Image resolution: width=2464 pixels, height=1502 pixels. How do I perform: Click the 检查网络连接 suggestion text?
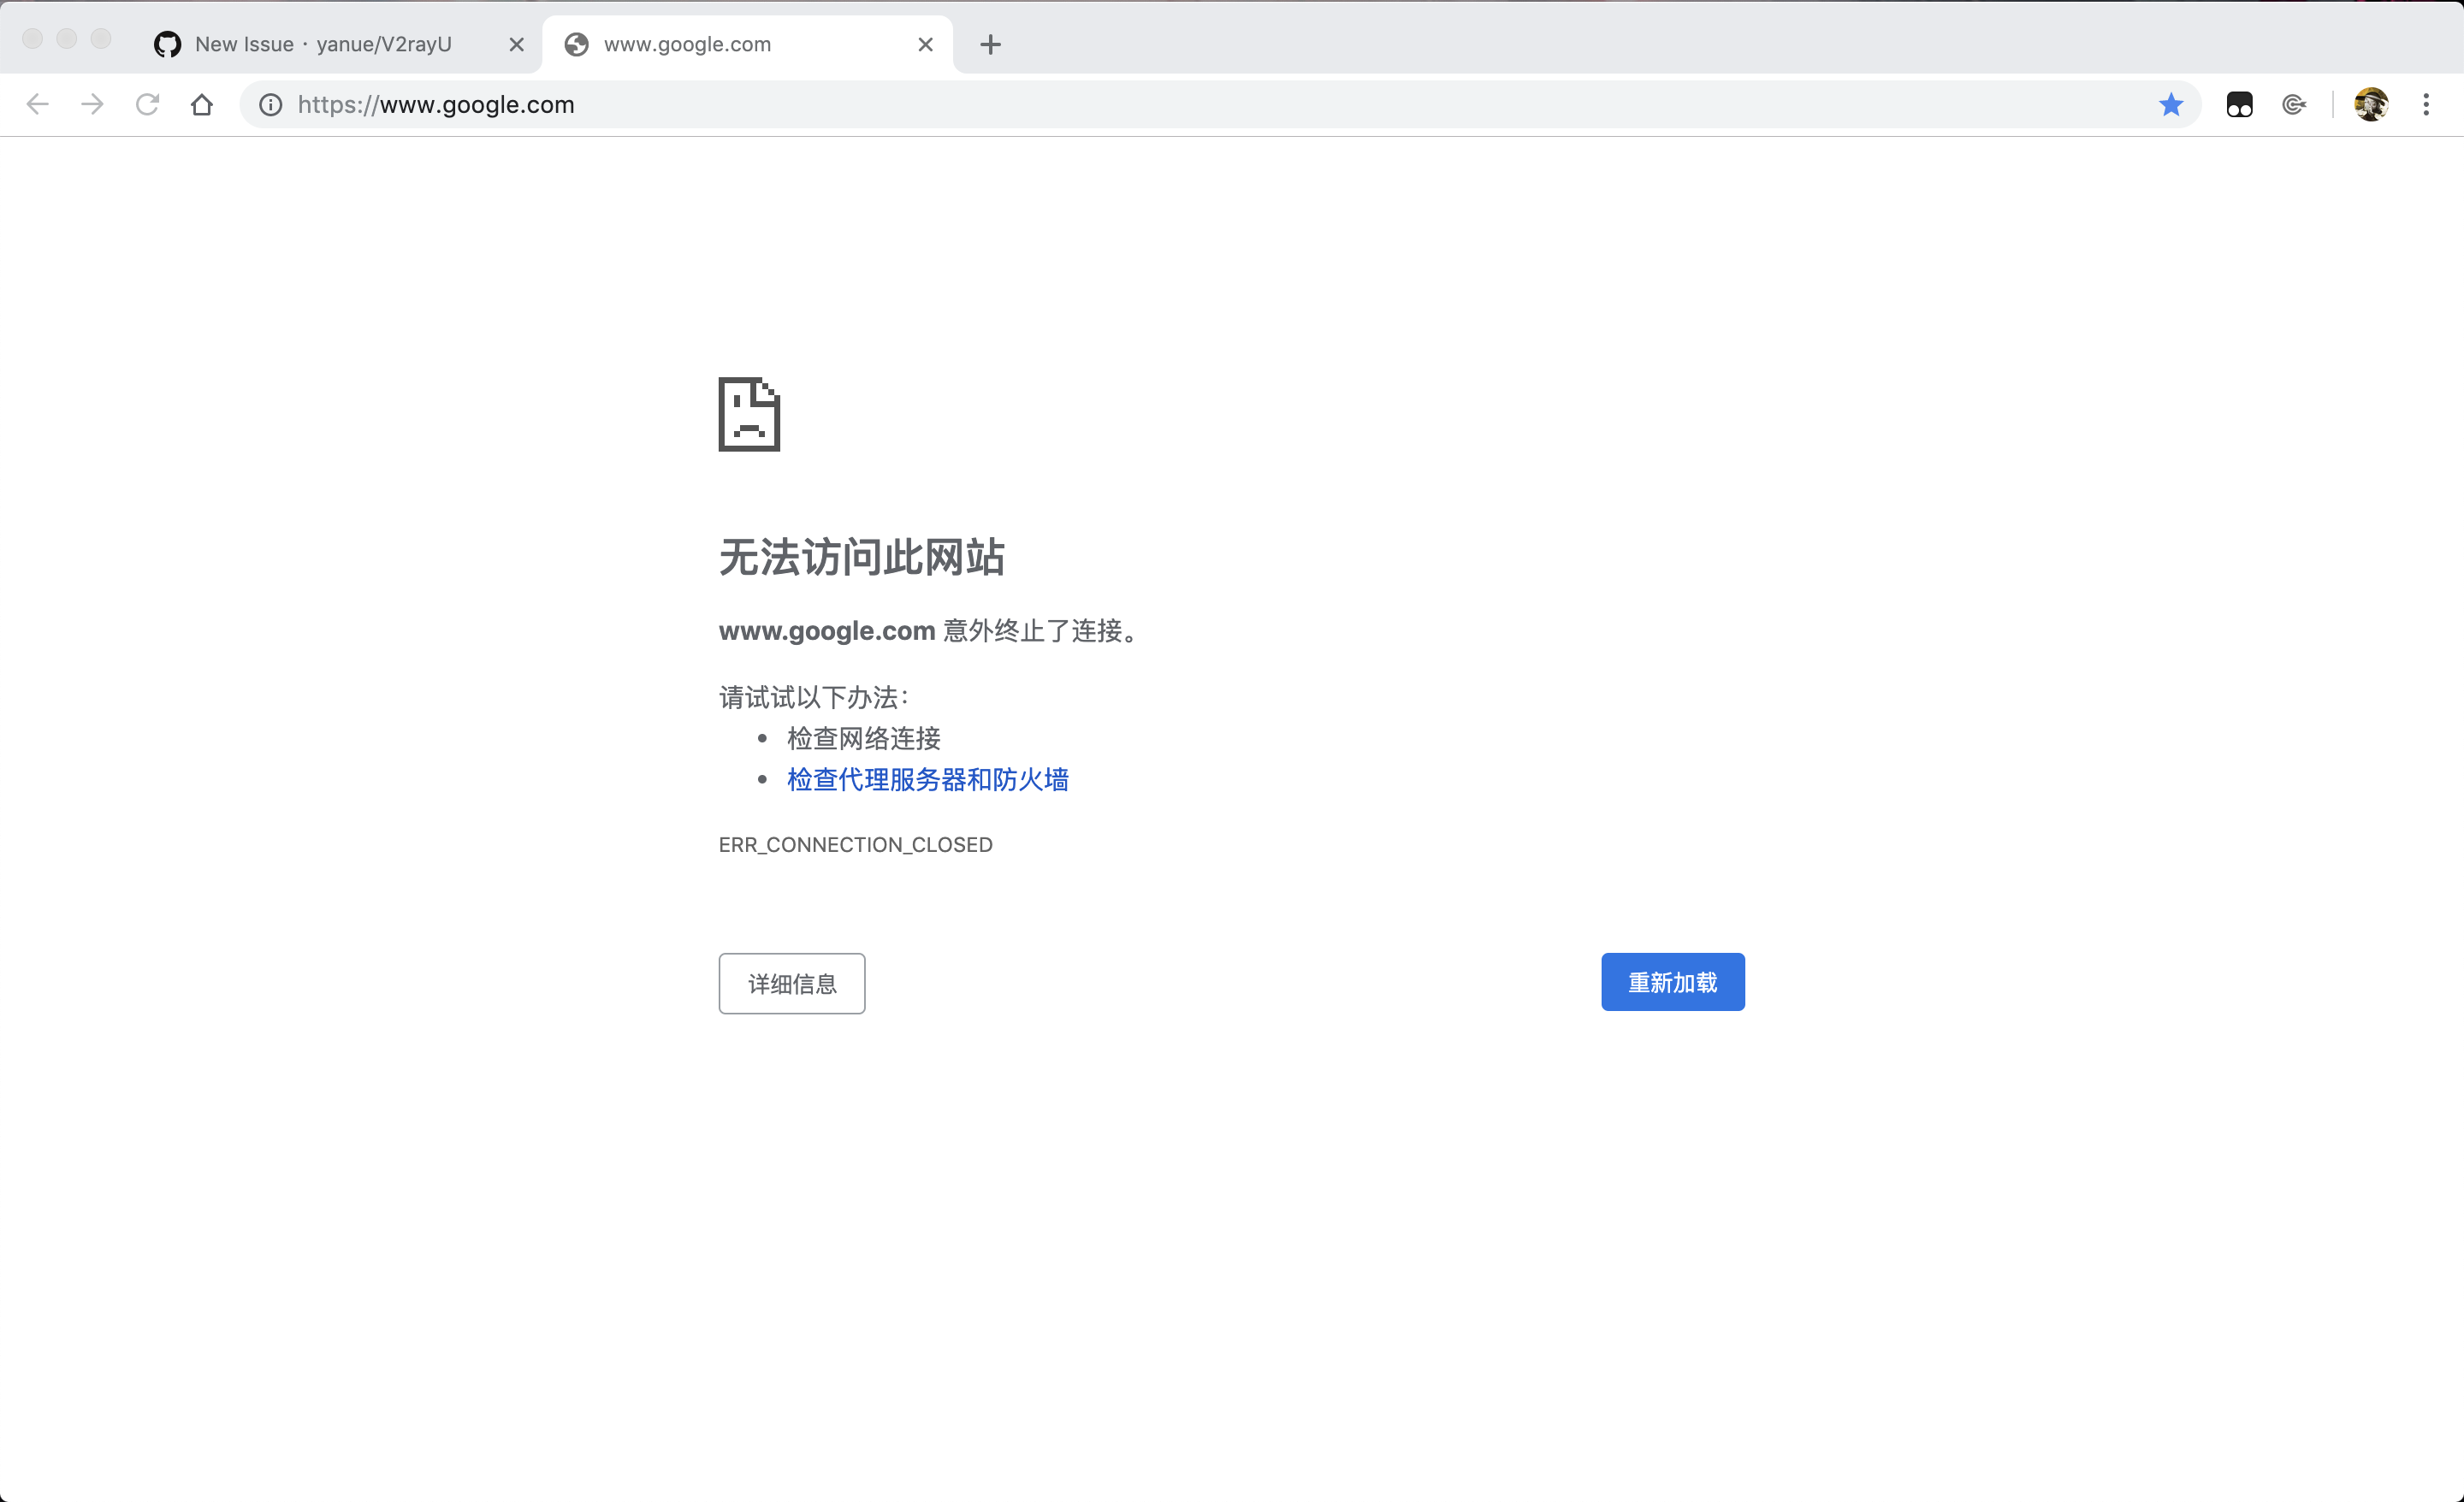coord(864,739)
